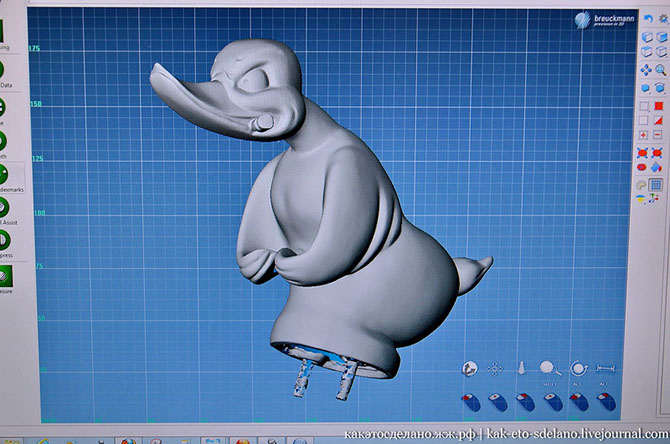Select the first cube view icon

[x=647, y=37]
